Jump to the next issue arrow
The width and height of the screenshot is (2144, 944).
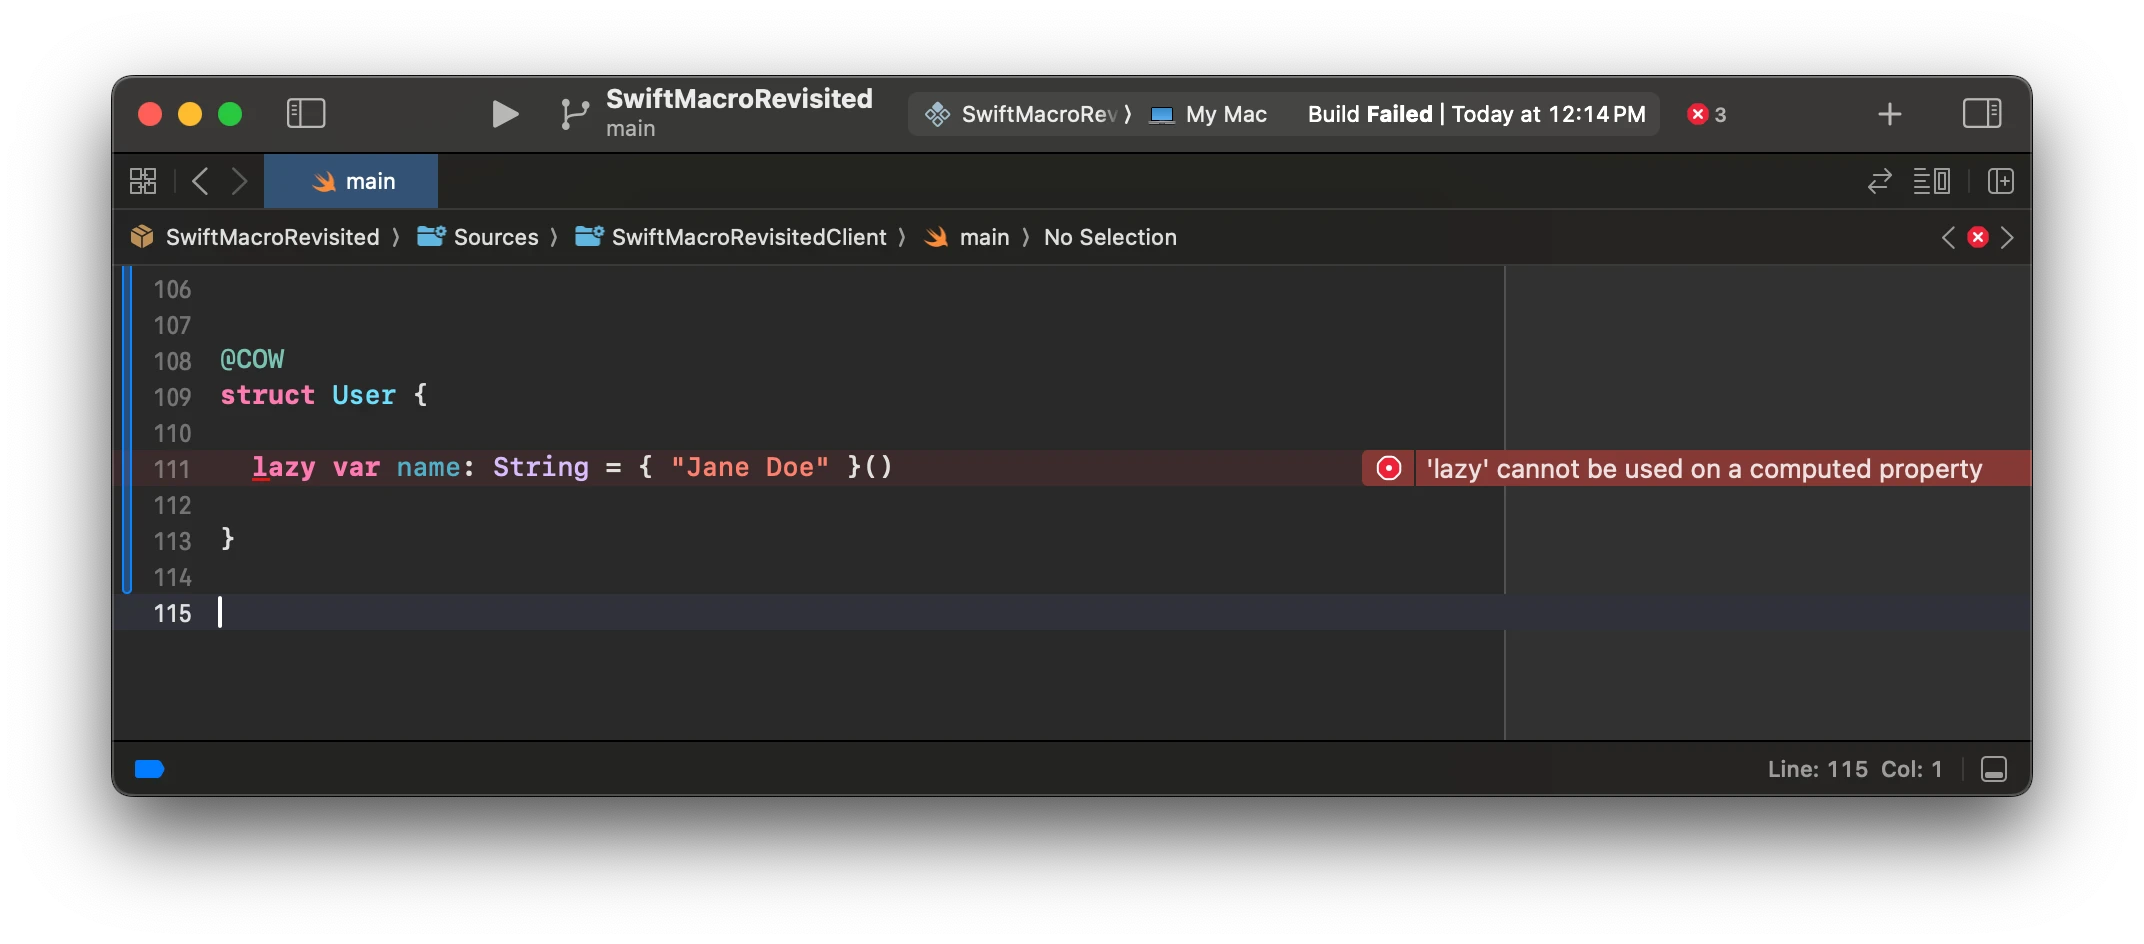[x=2007, y=237]
